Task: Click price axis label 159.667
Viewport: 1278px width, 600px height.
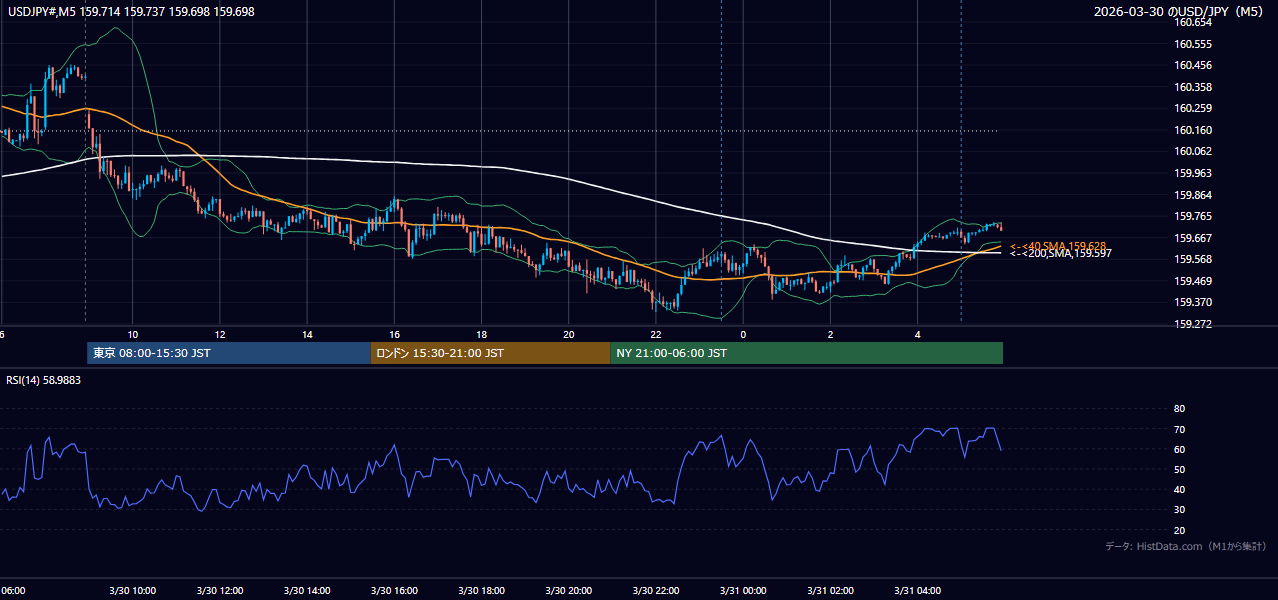Action: point(1193,238)
